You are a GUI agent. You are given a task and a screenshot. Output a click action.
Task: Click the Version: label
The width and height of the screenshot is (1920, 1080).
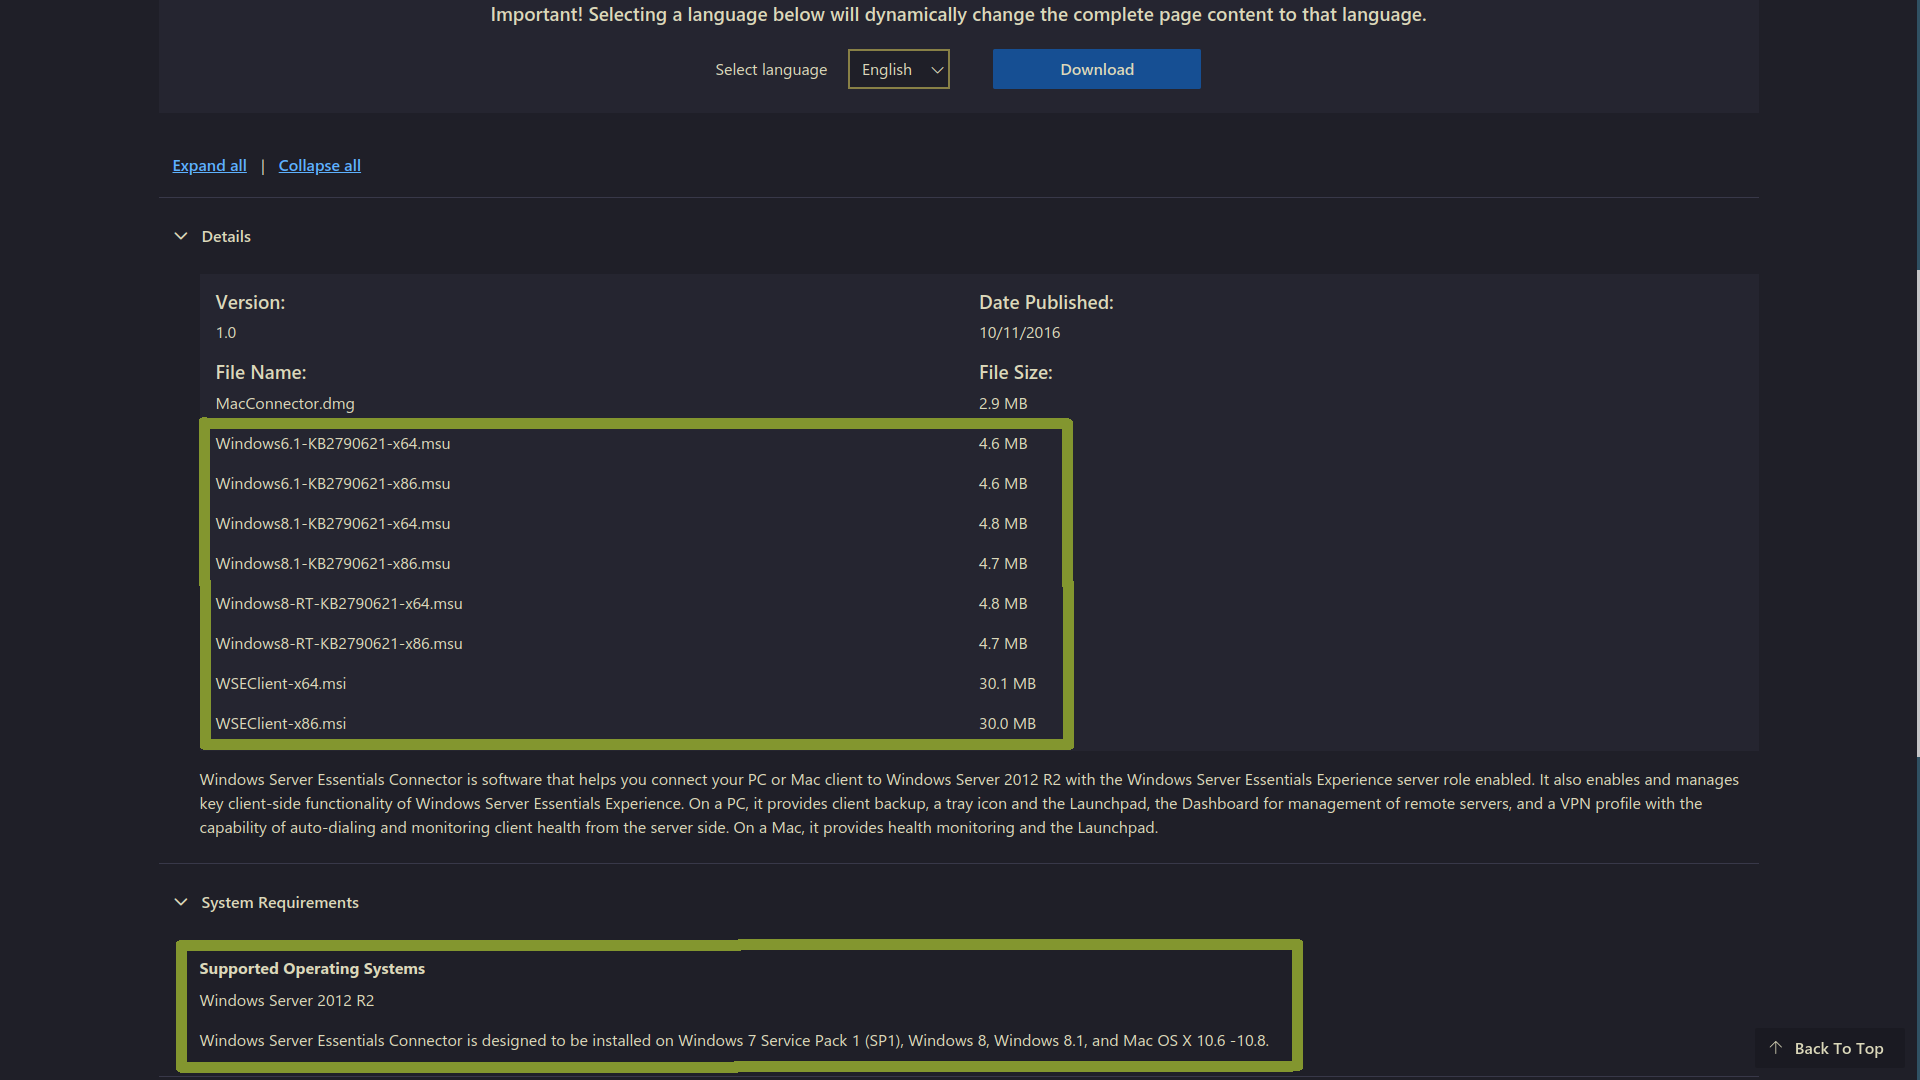250,302
